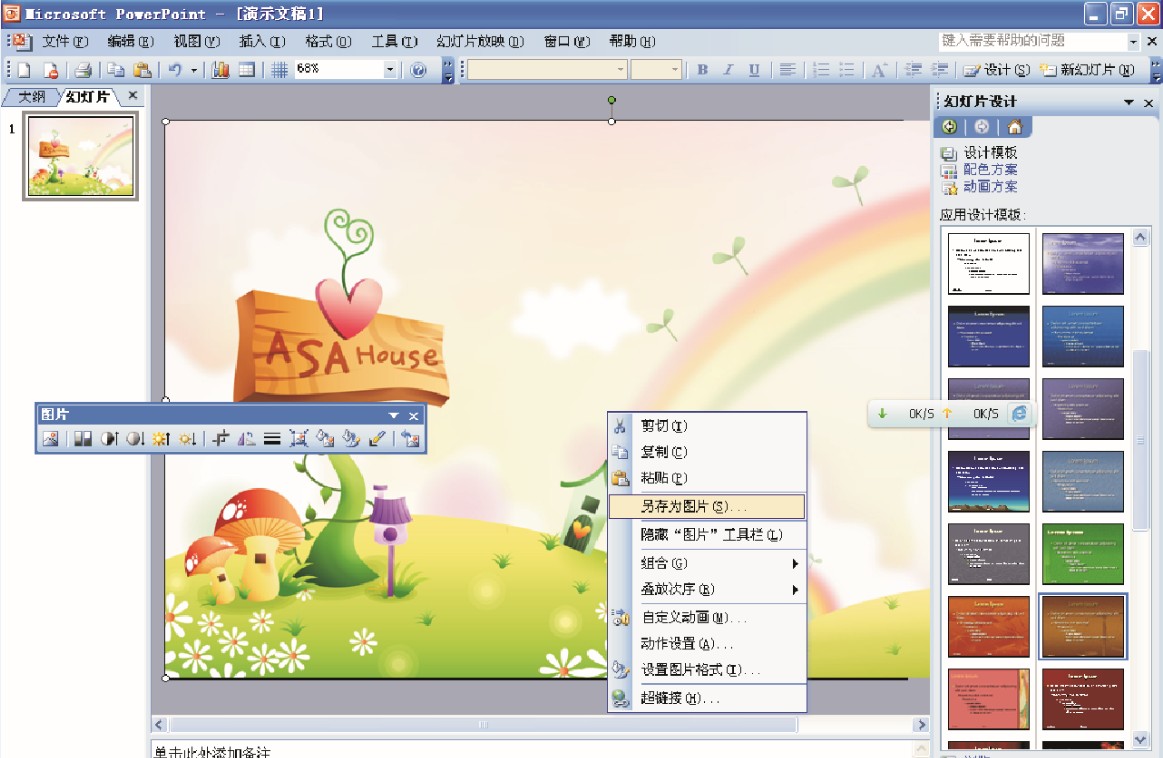The image size is (1163, 758).
Task: Rotate the picture left 90 degrees
Action: 246,438
